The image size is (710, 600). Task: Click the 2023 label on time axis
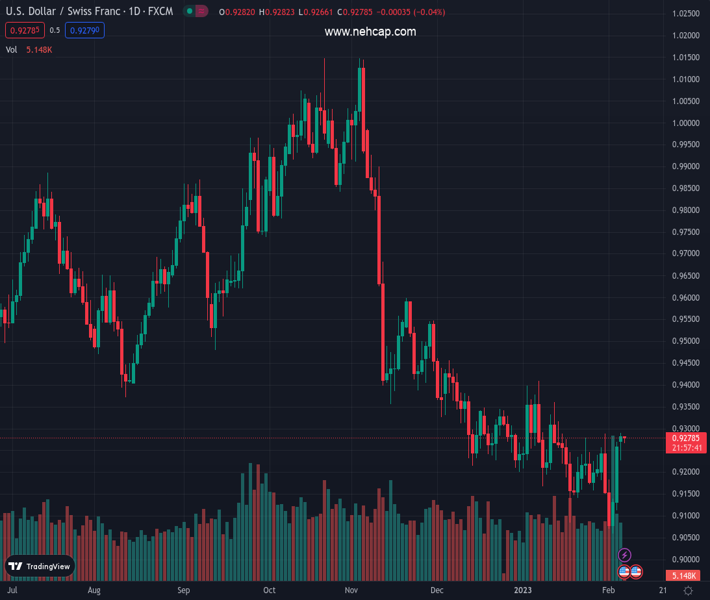point(523,591)
